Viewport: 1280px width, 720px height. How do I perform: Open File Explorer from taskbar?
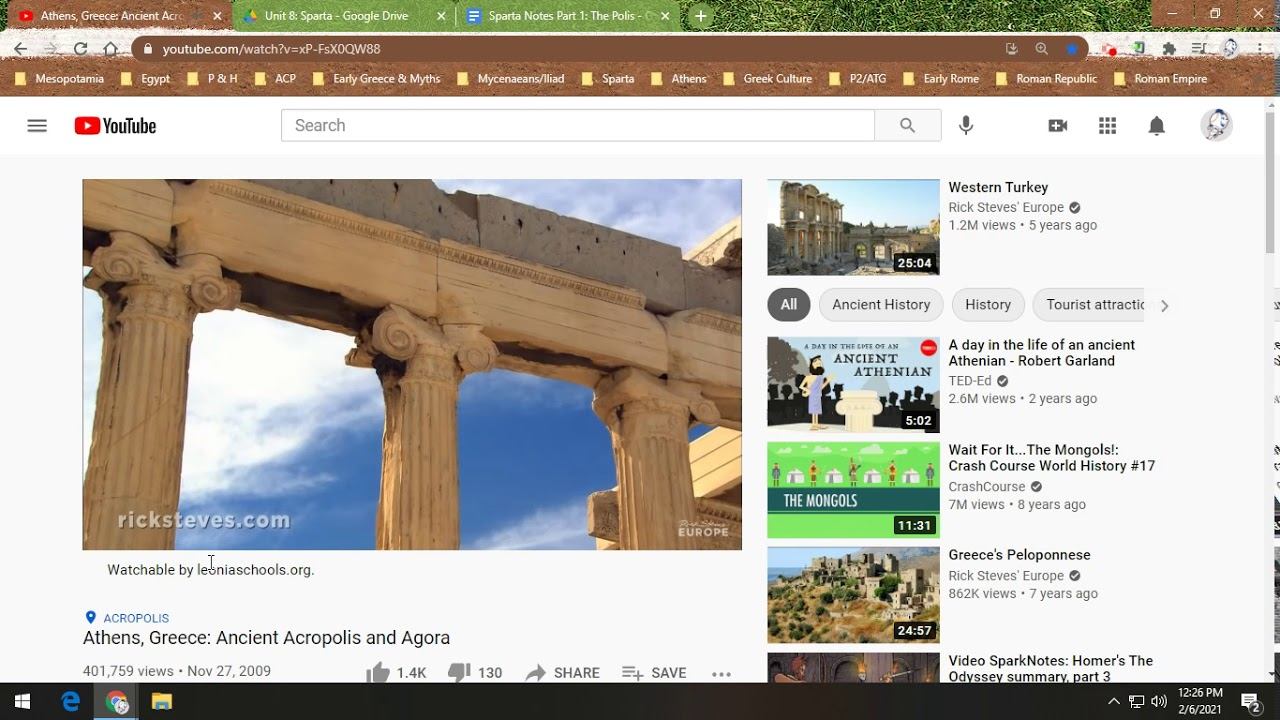click(162, 701)
